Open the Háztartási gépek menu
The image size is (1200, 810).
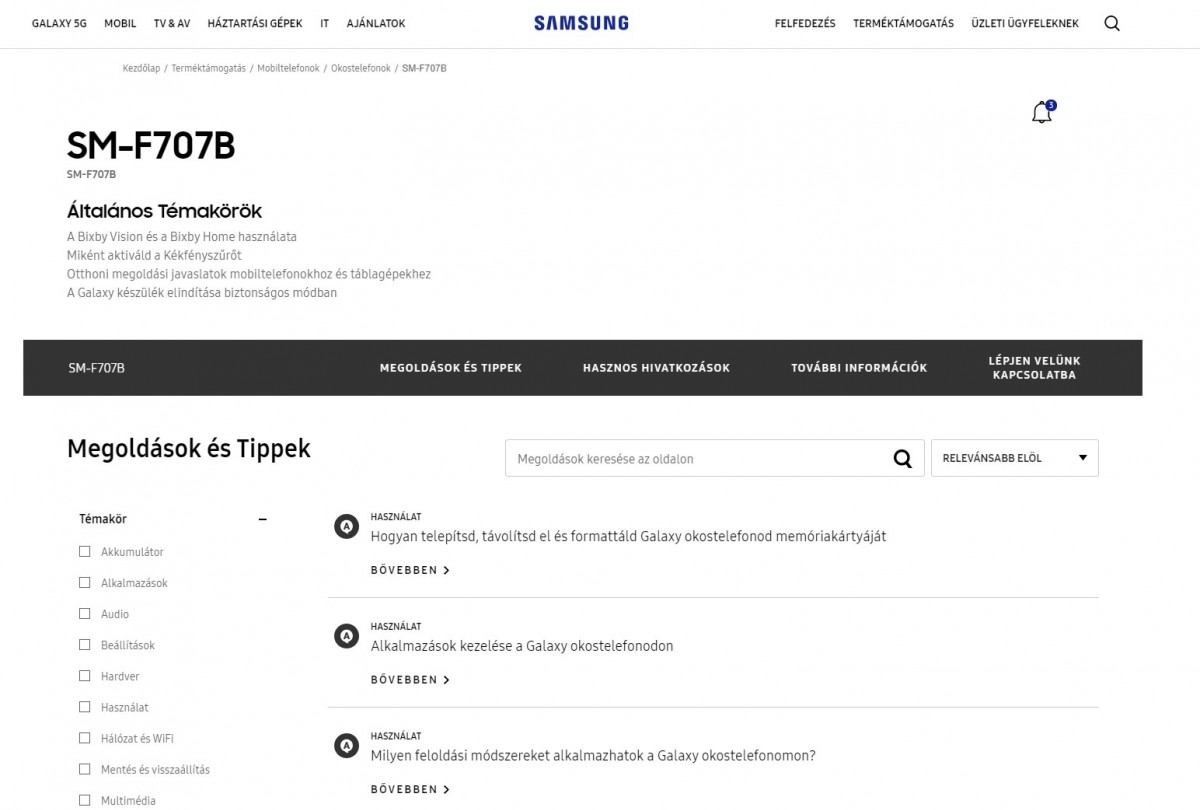(x=254, y=23)
